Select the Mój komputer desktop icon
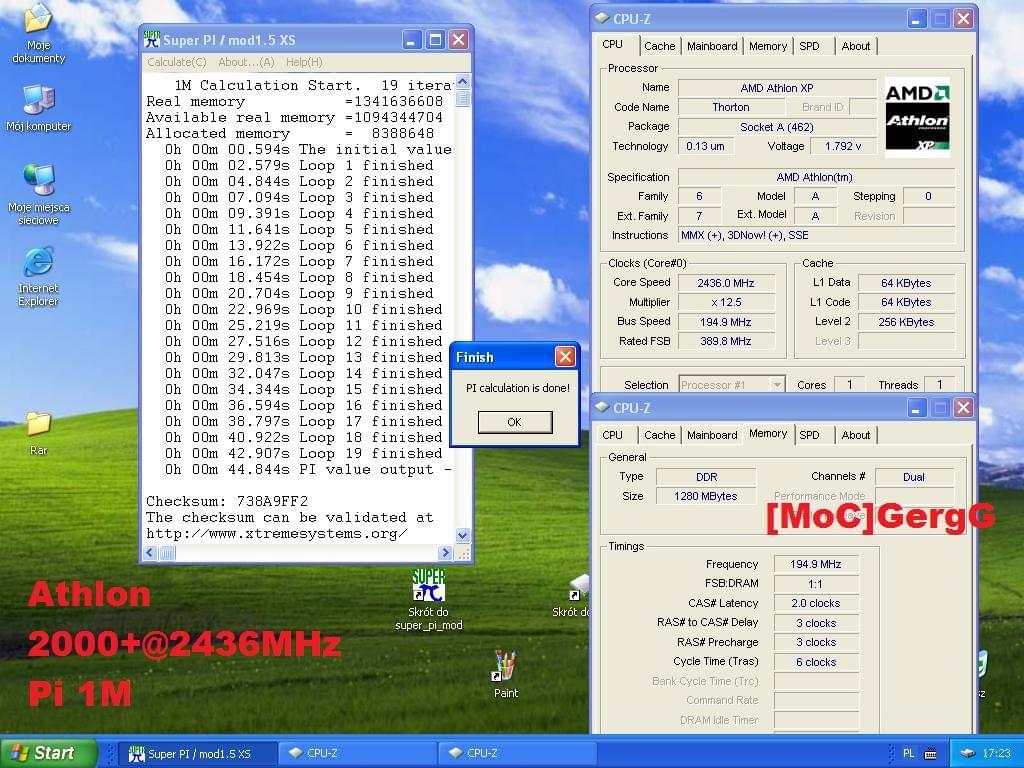 [x=38, y=99]
